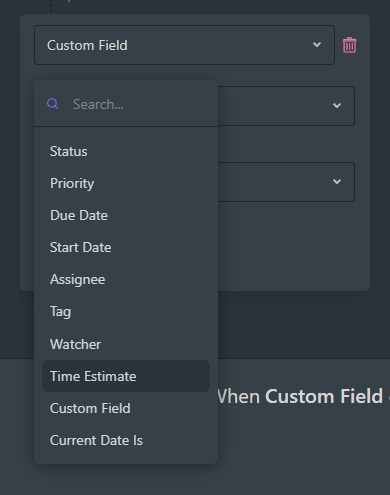The image size is (390, 495).
Task: Select the Start Date option
Action: pos(126,247)
